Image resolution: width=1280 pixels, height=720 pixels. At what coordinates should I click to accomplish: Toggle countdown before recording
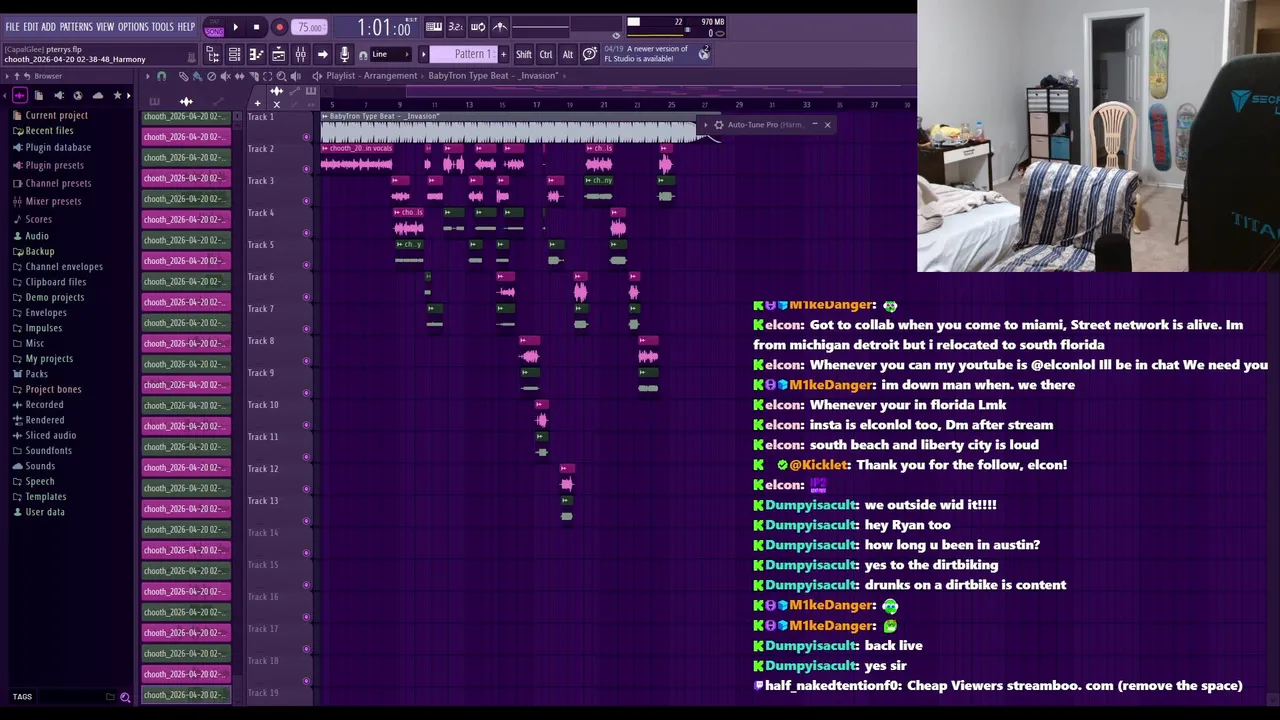click(x=455, y=27)
